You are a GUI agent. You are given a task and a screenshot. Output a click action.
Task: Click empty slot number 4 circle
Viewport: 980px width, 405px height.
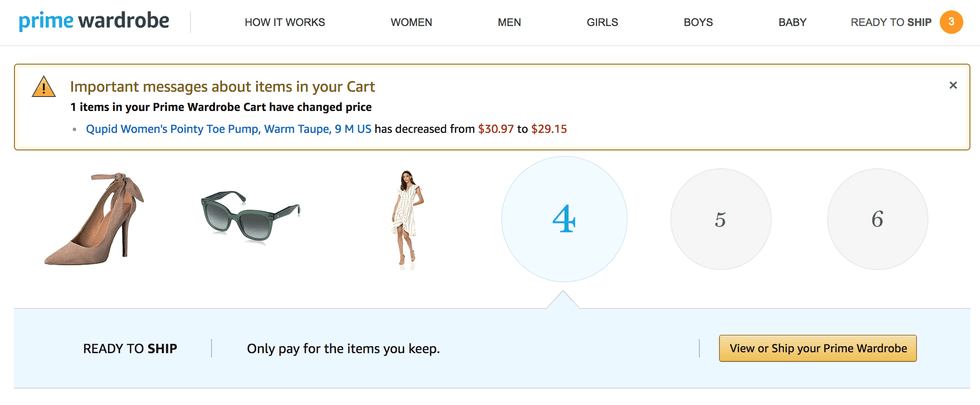click(564, 219)
